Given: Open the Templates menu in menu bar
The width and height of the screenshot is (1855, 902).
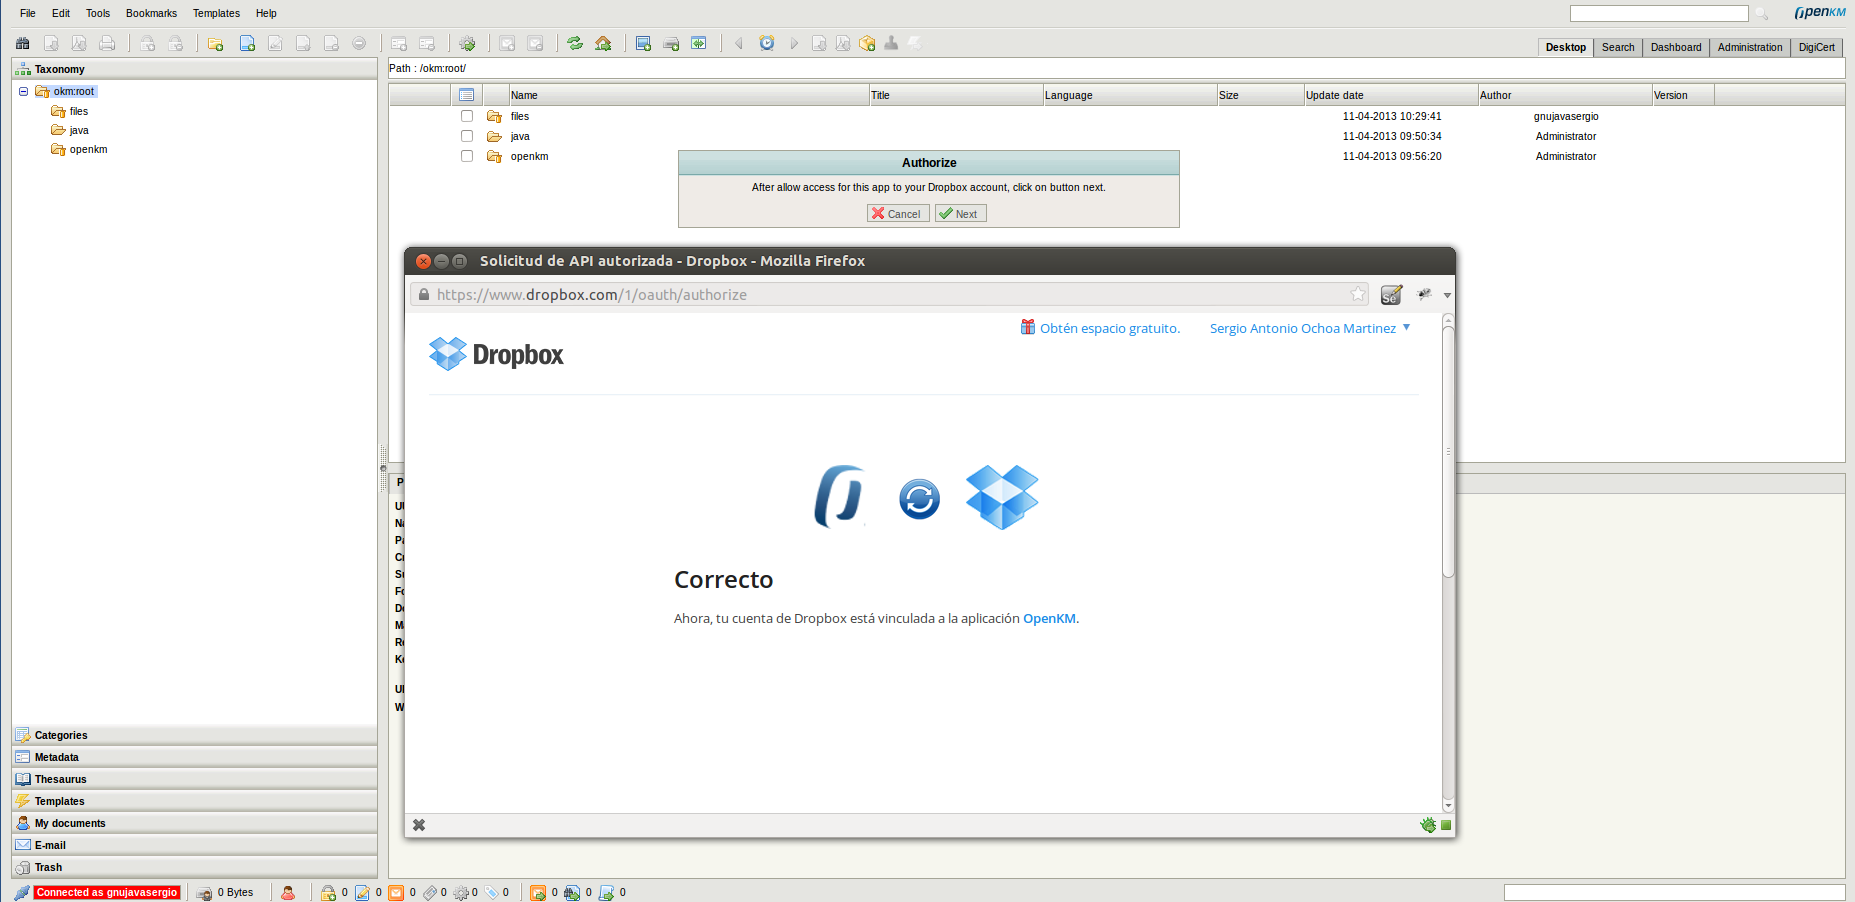Looking at the screenshot, I should point(216,13).
